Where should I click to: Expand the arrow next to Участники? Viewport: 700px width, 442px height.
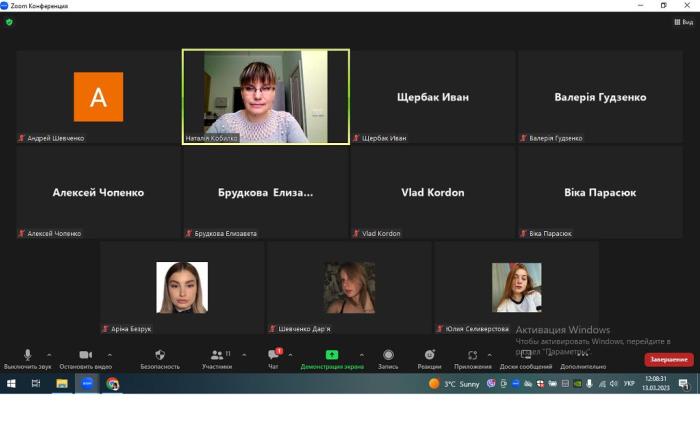click(244, 355)
